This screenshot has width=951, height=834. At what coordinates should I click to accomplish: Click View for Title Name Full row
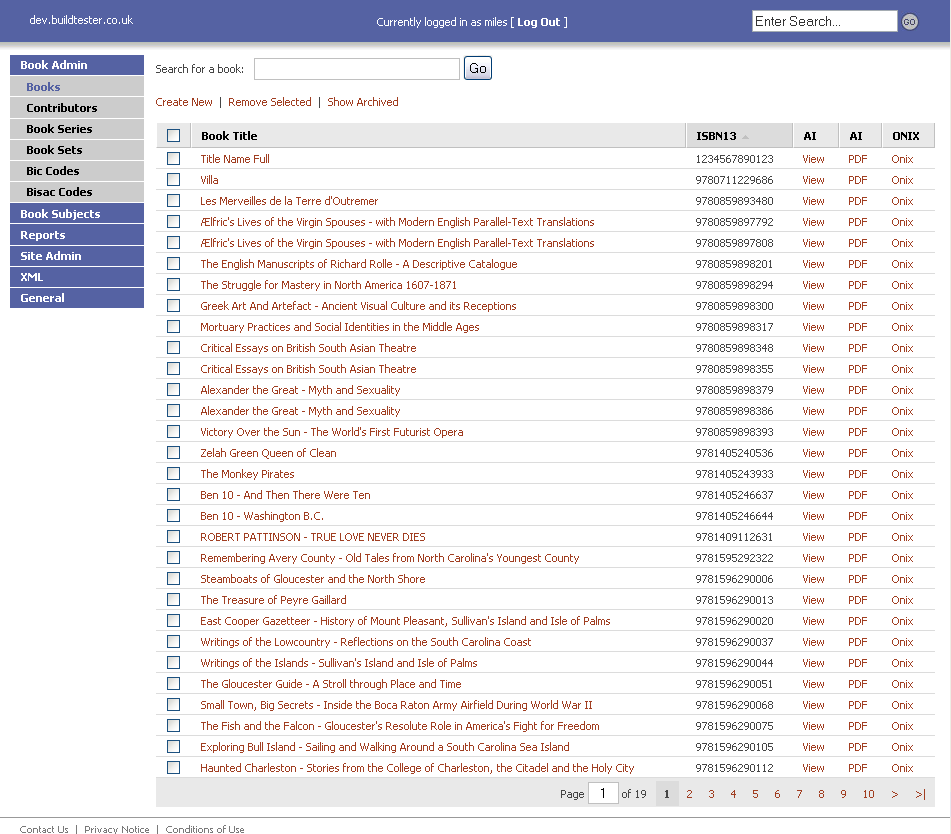[x=813, y=159]
